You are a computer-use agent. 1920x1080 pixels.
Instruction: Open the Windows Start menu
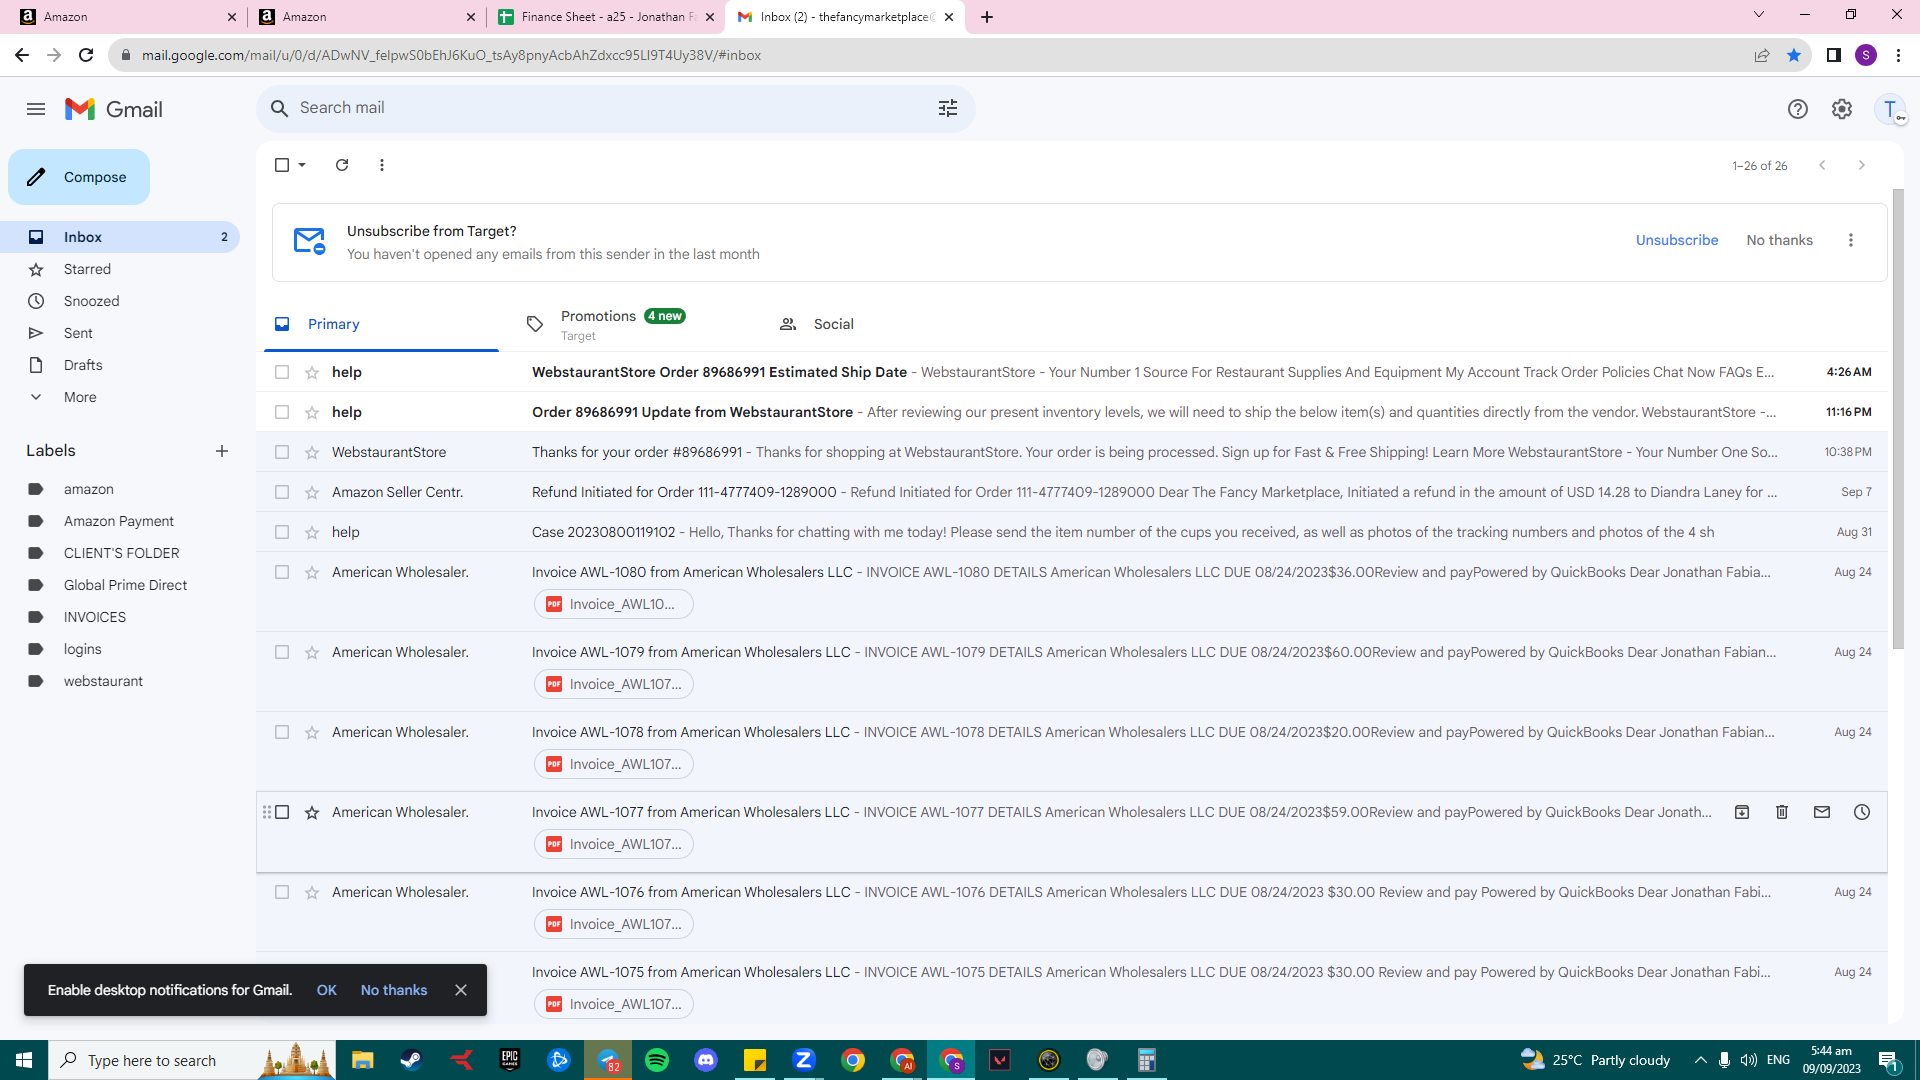(x=24, y=1060)
